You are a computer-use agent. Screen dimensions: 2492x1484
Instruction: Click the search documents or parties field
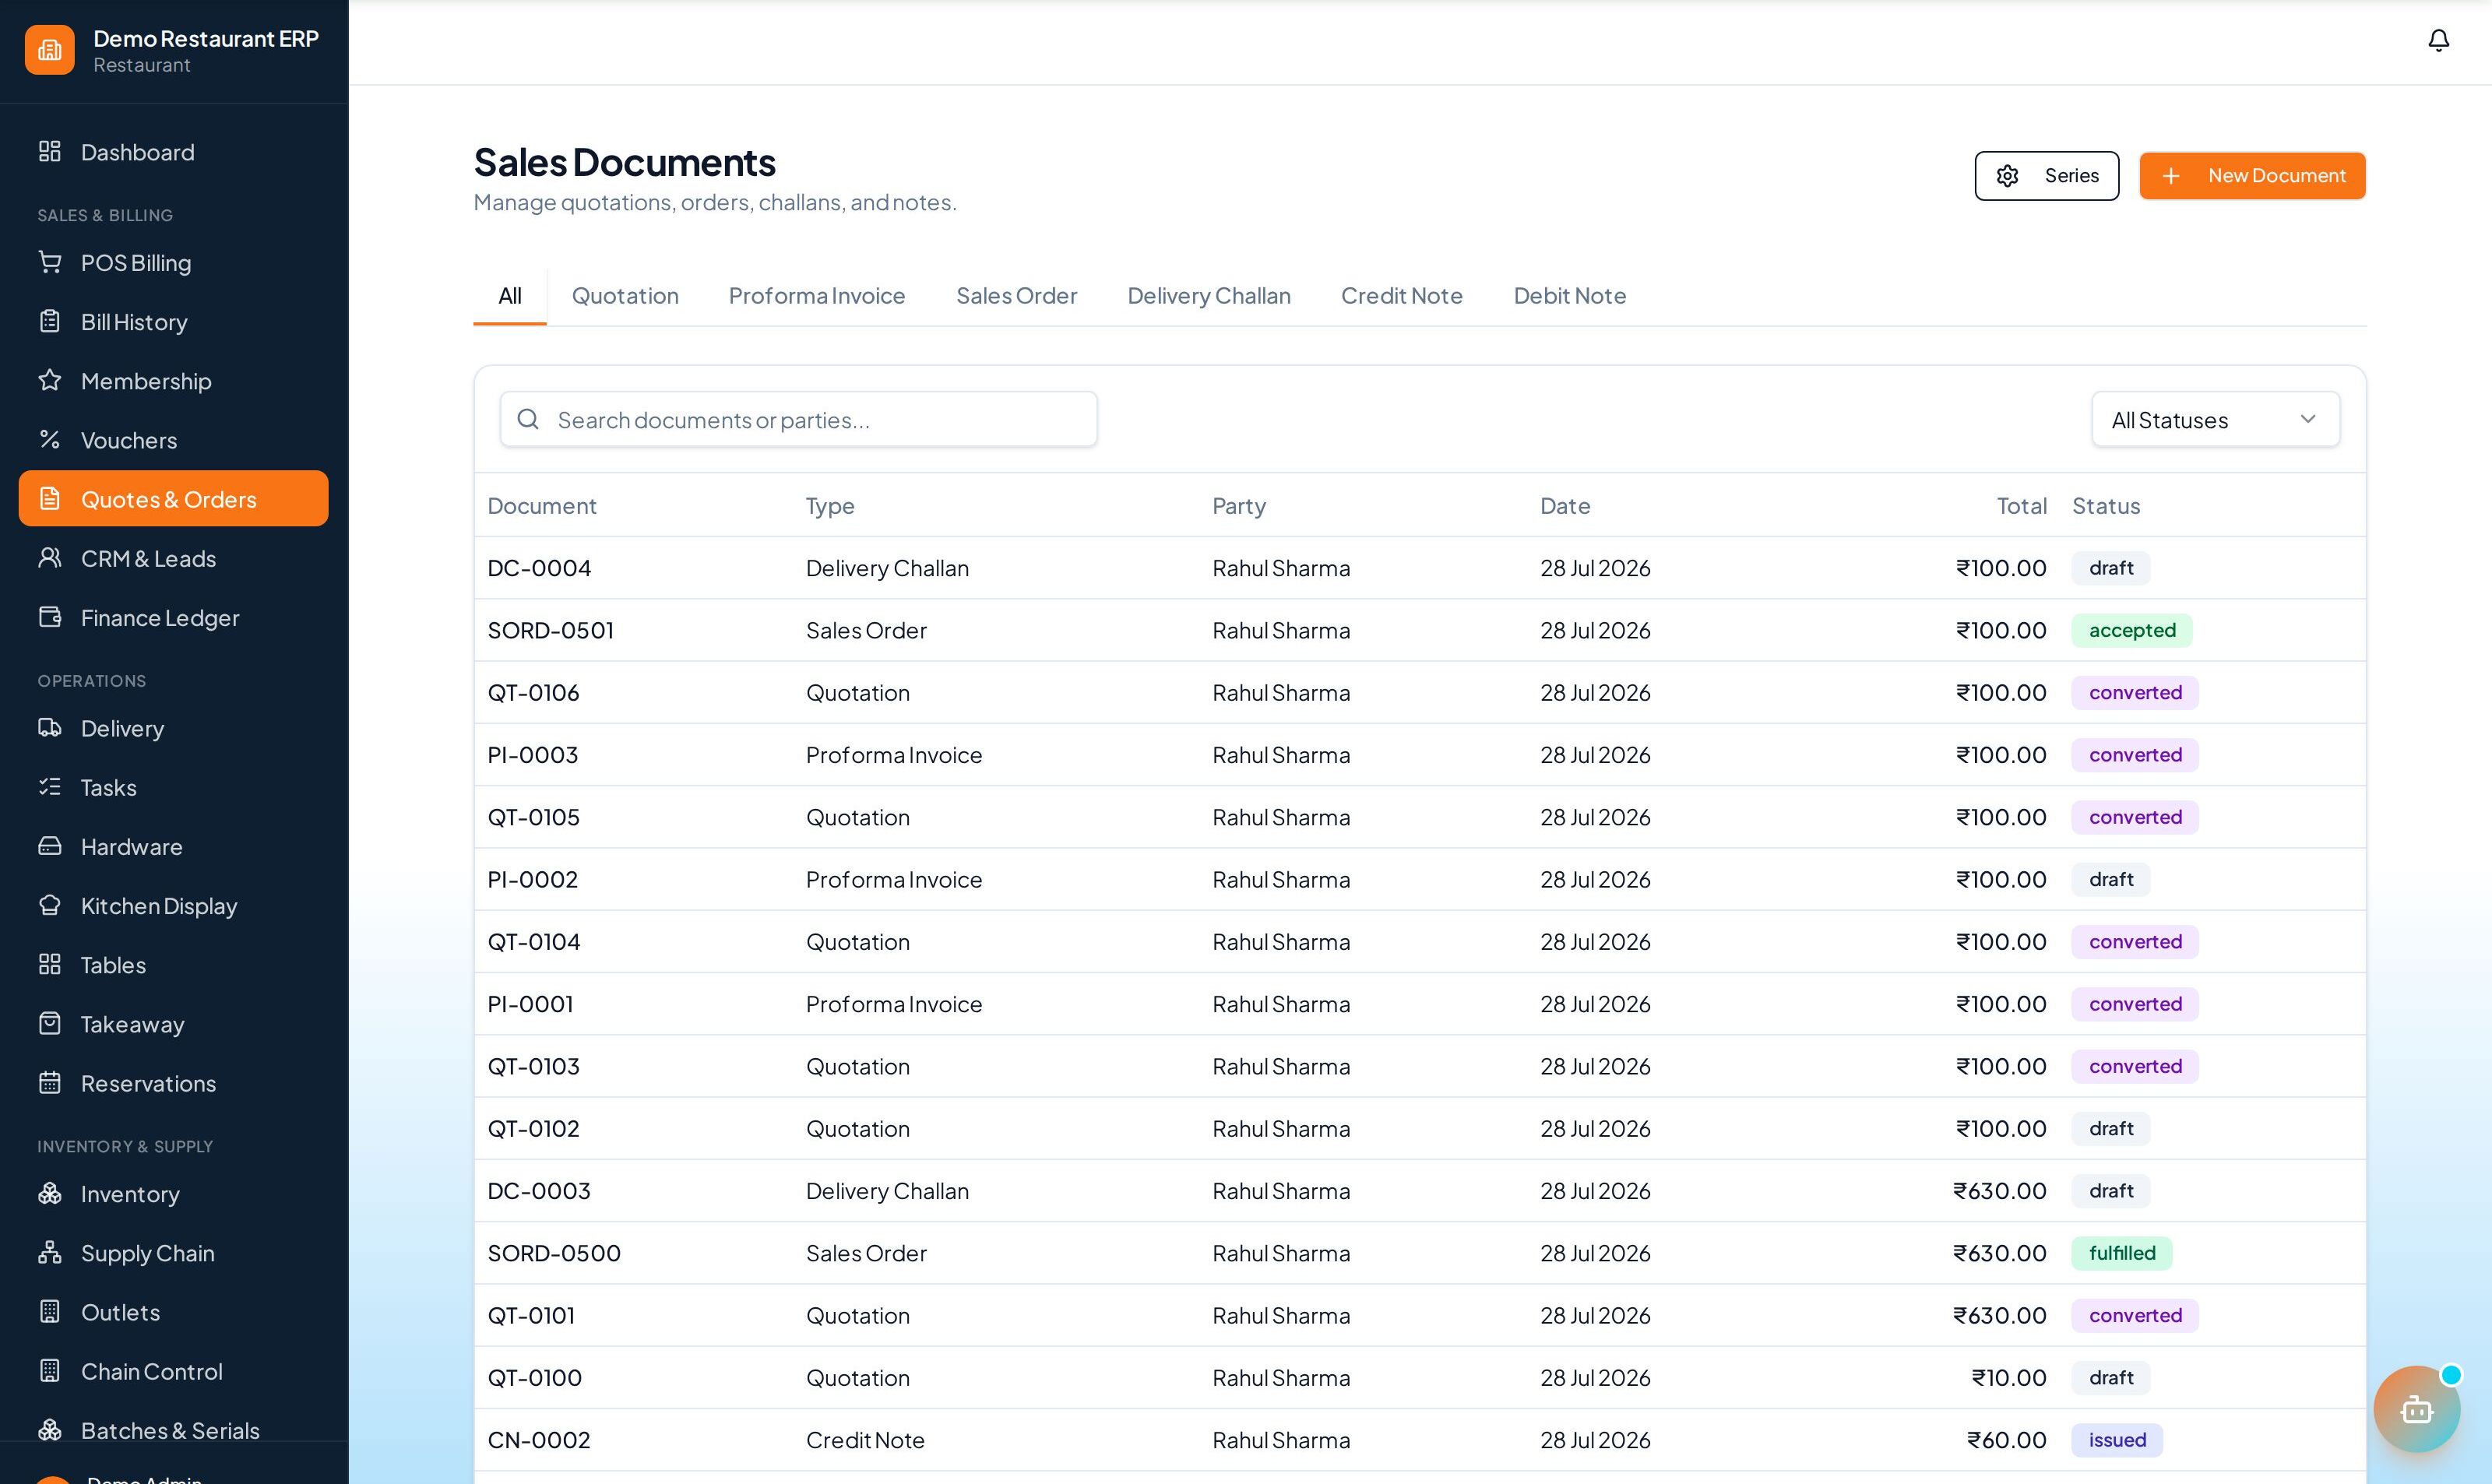point(798,419)
